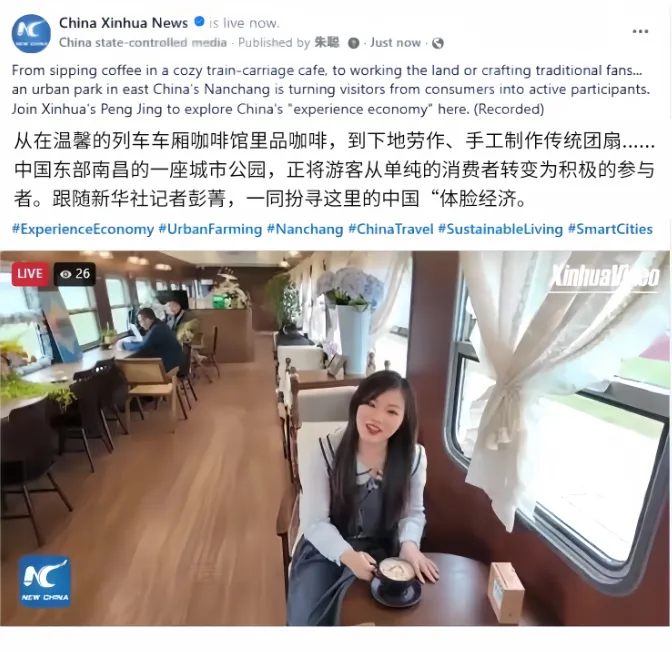The width and height of the screenshot is (672, 652).
Task: Click the round icon beside publisher name
Action: pos(354,43)
